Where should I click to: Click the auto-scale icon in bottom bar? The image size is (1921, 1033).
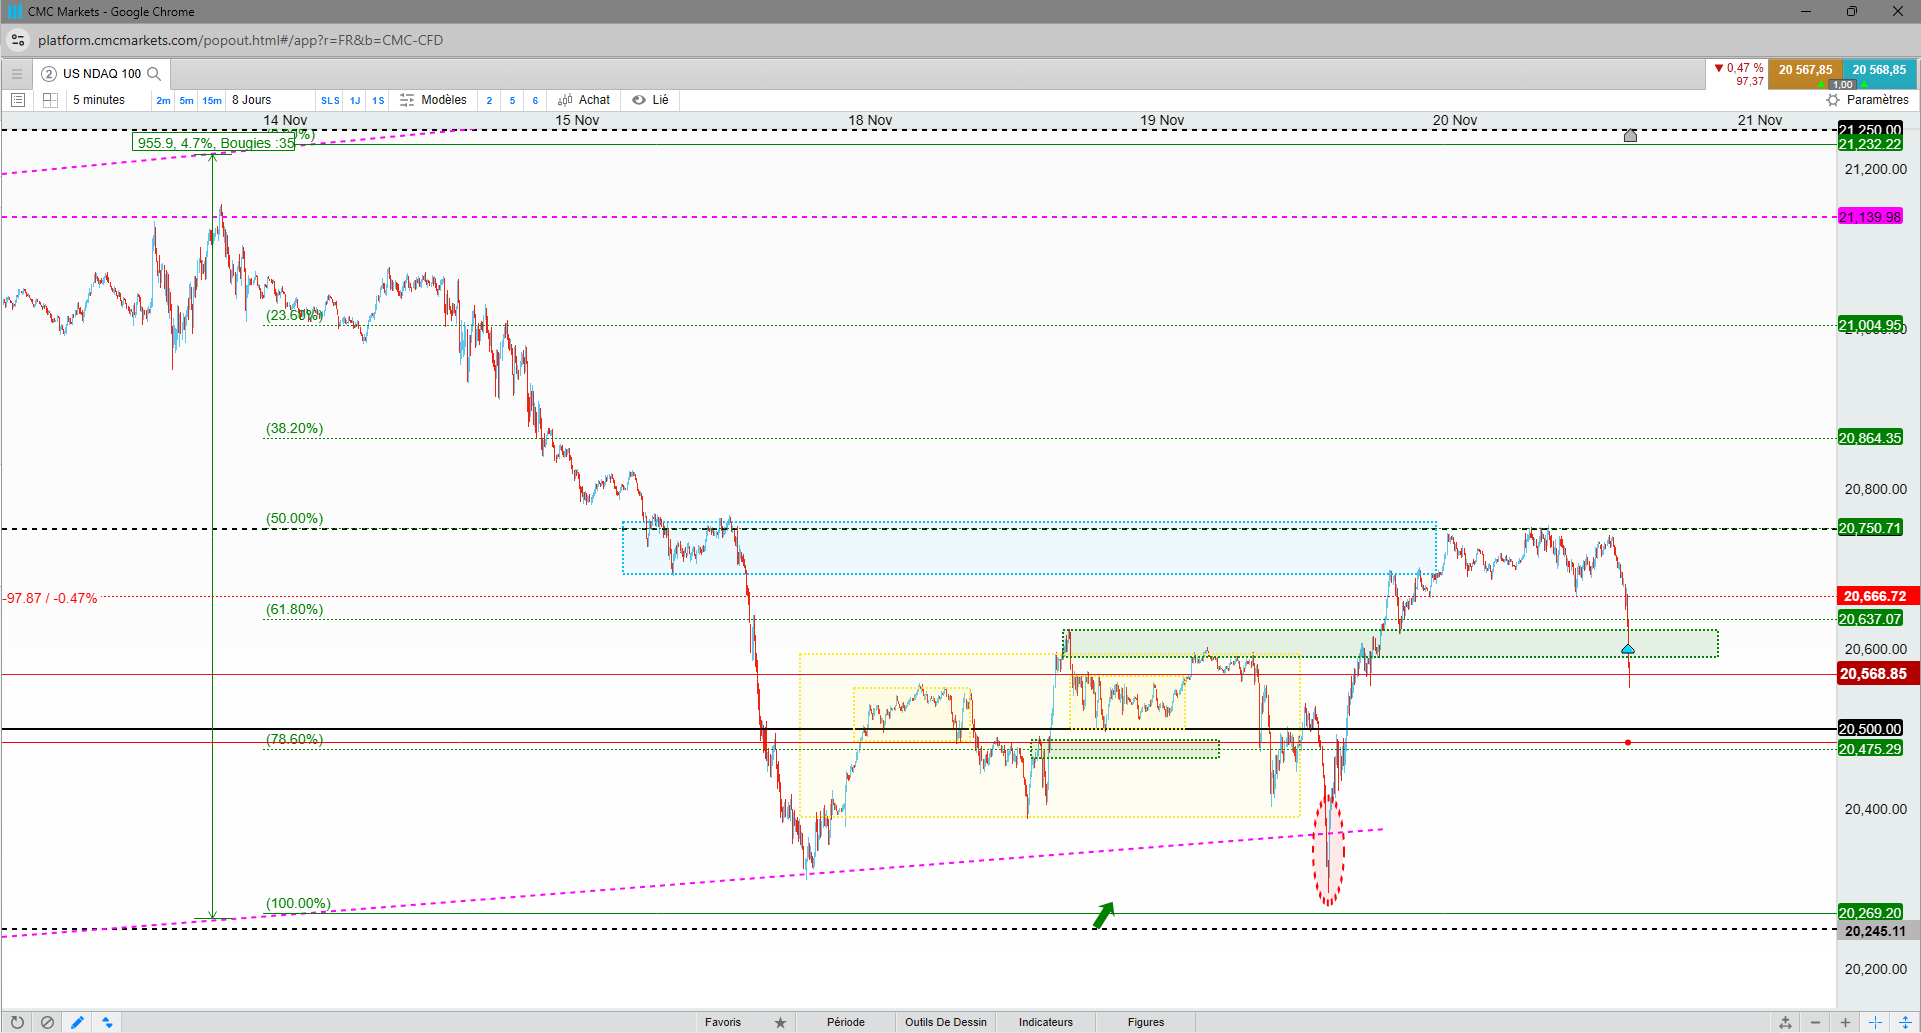tap(1785, 1022)
